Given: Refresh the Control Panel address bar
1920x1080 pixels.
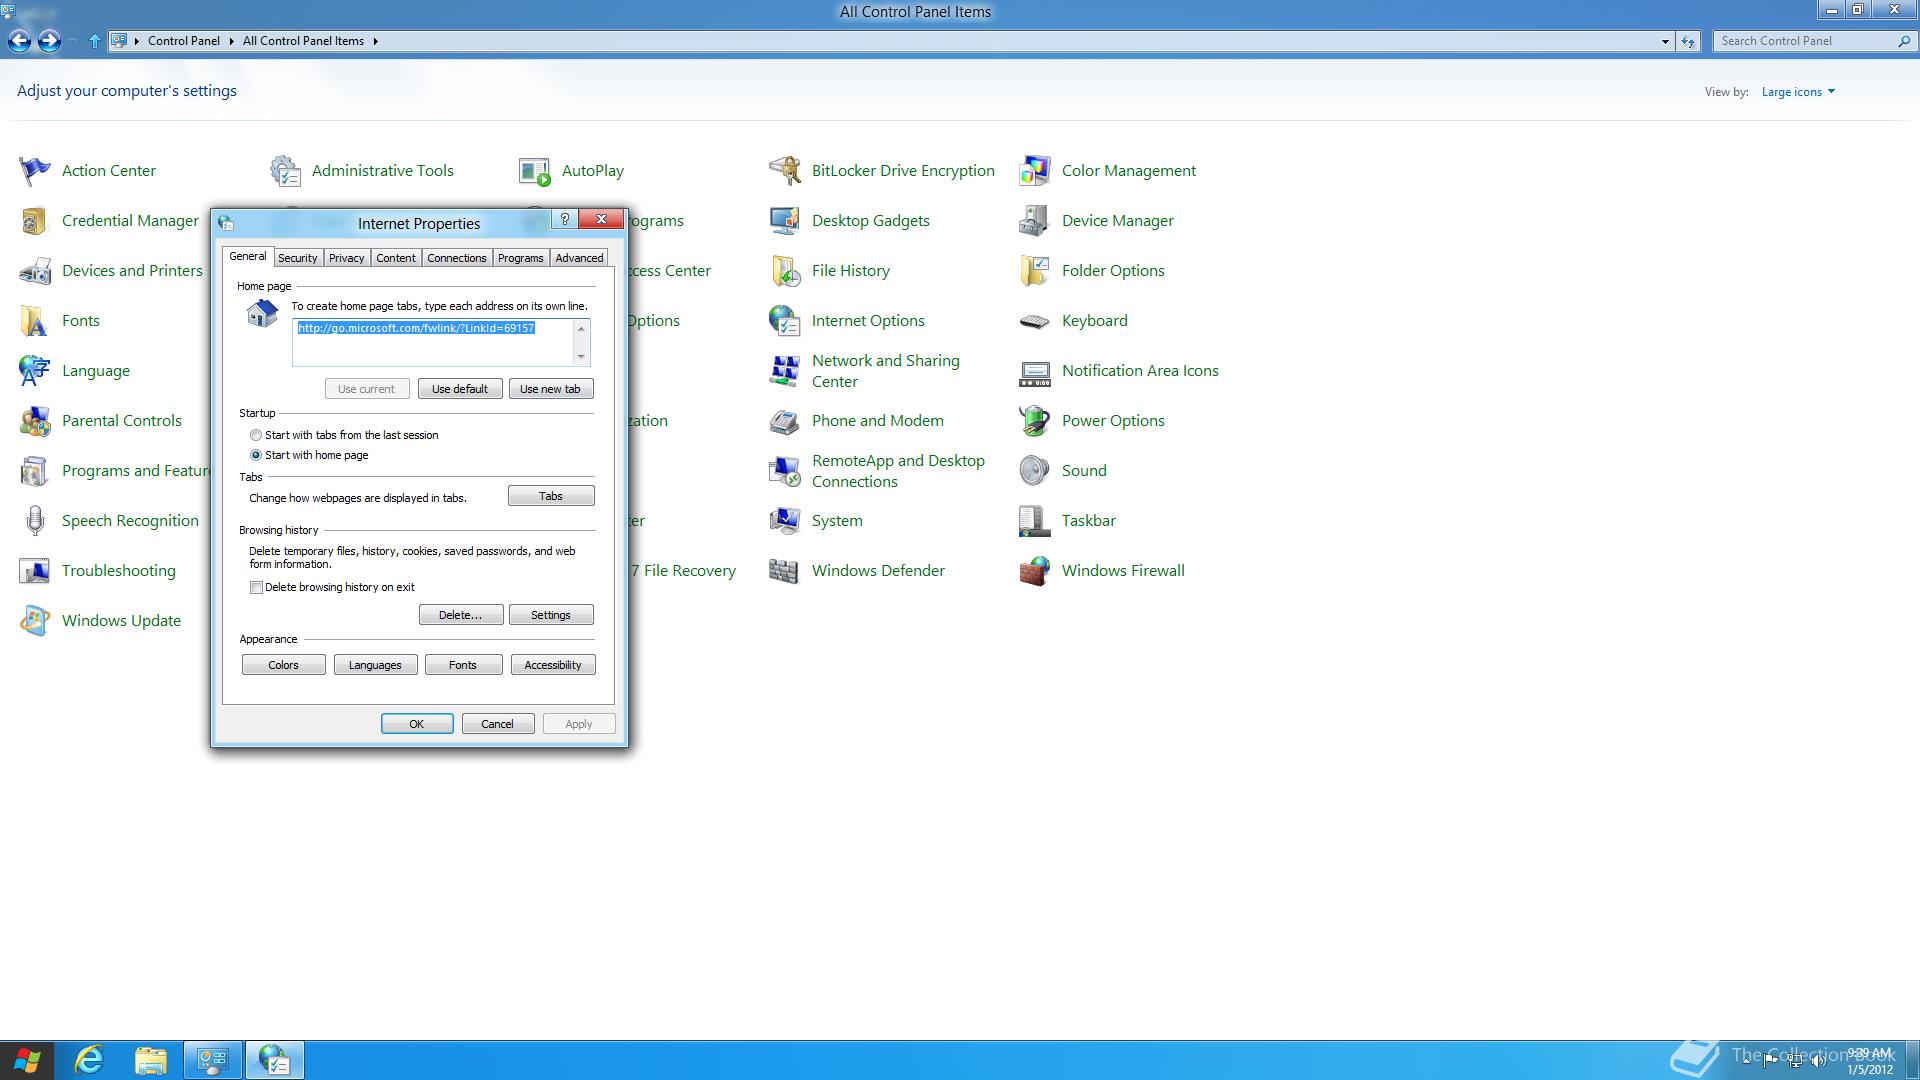Looking at the screenshot, I should (1689, 41).
